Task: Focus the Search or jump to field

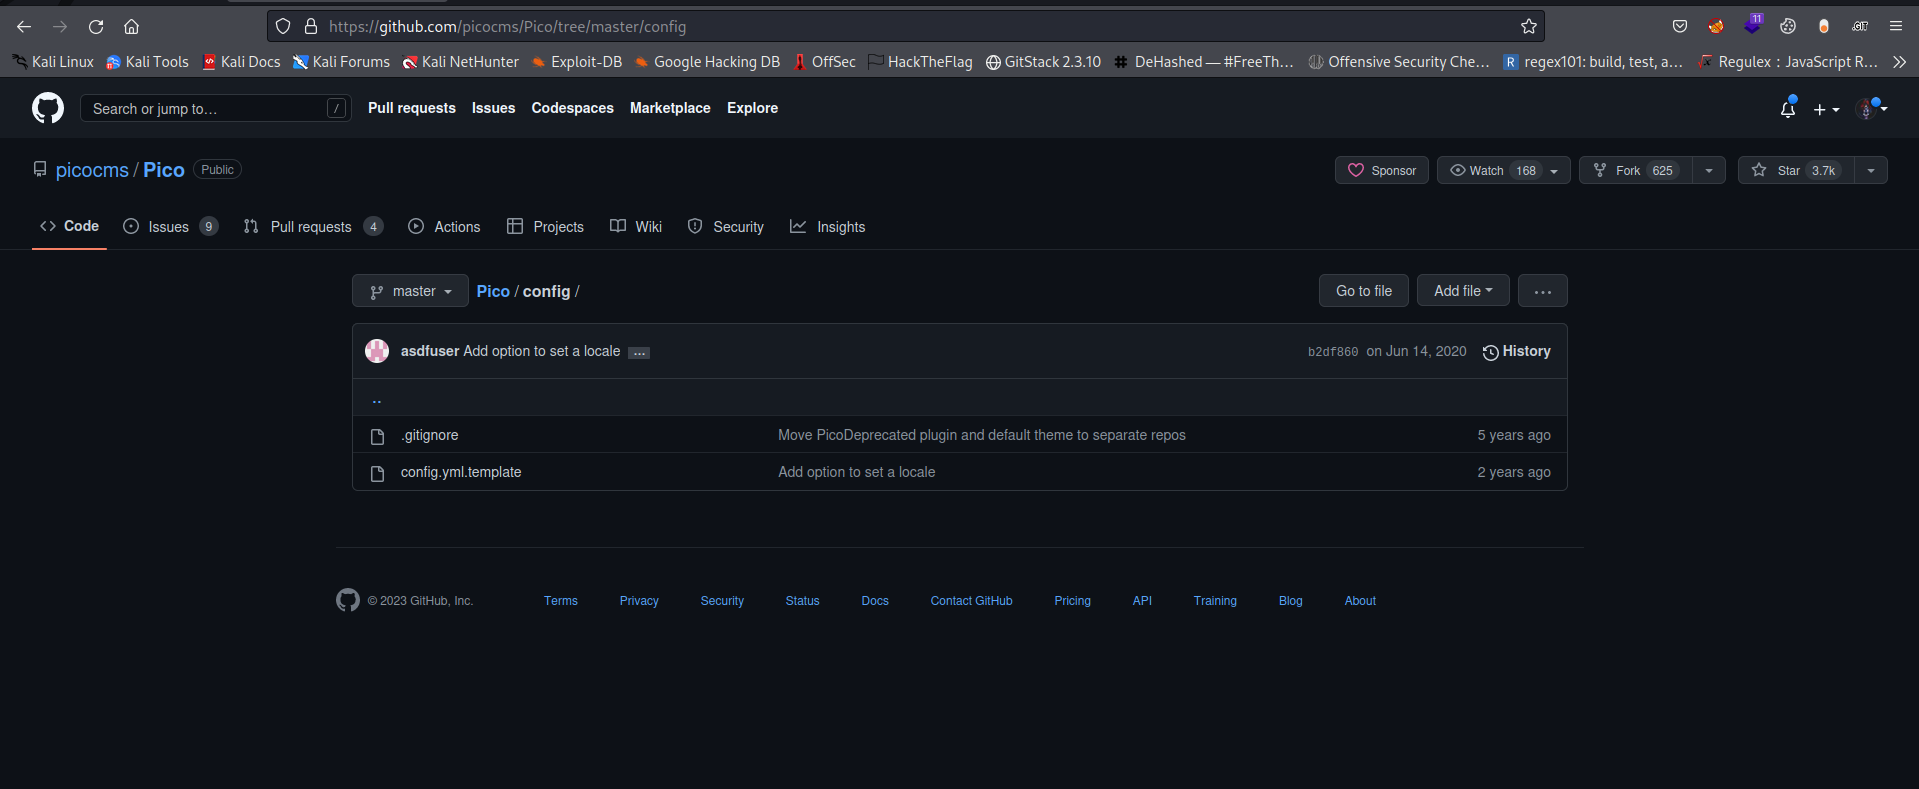Action: point(215,108)
